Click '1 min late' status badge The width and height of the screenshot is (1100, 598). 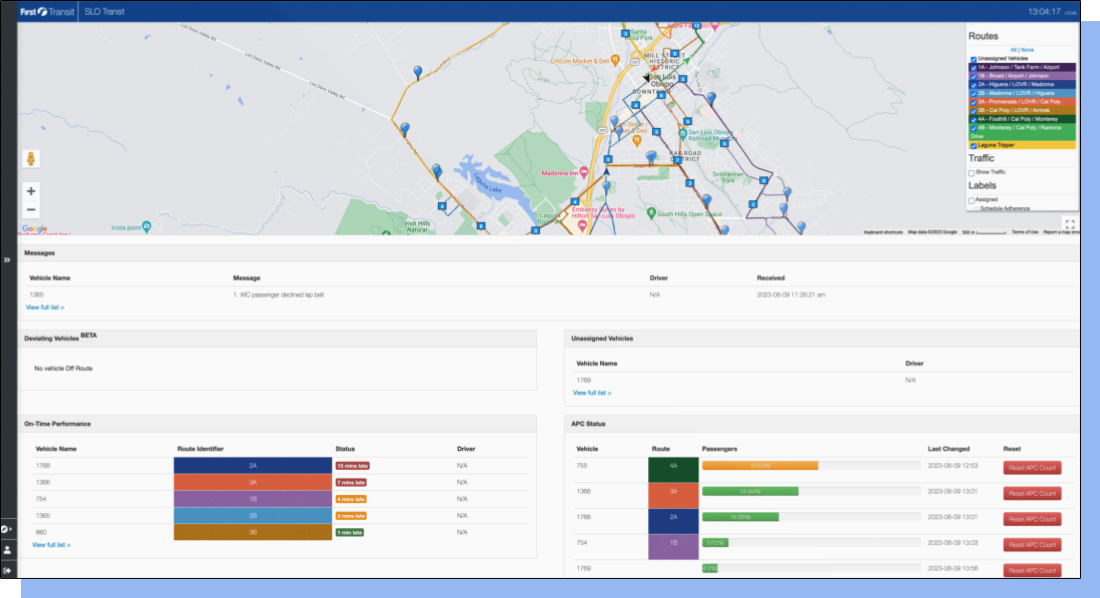[x=349, y=532]
